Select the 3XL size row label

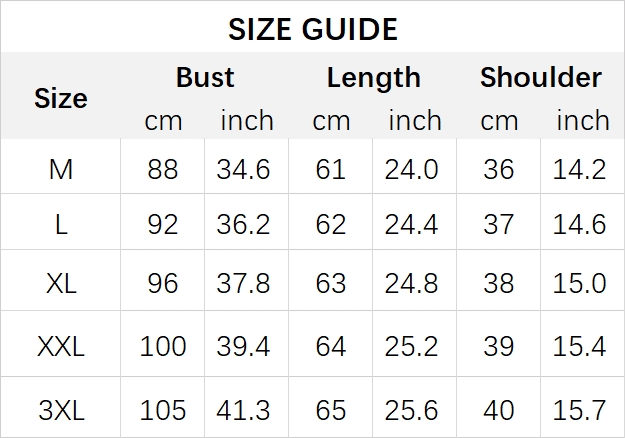point(61,410)
